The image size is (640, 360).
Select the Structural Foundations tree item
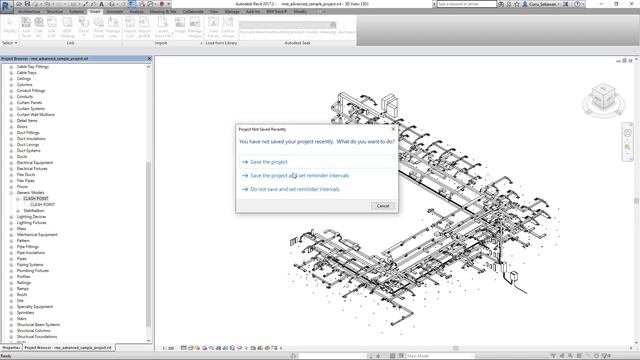click(x=37, y=337)
